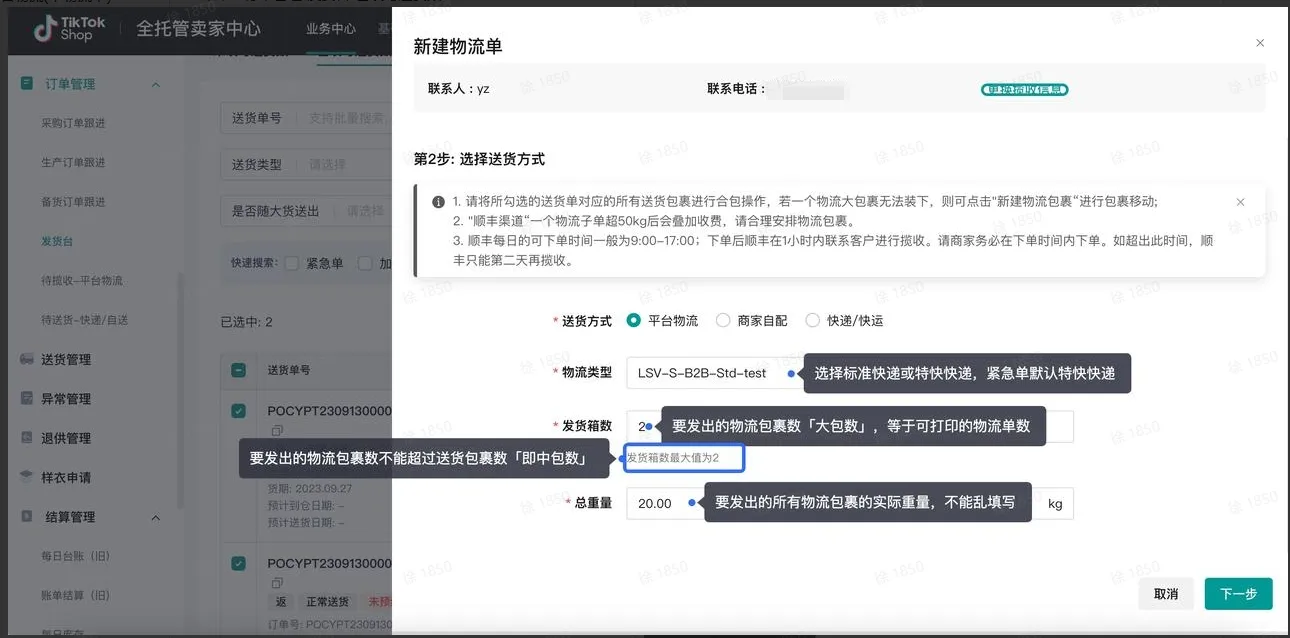
Task: Click the 正常送货 tag
Action: pos(328,602)
